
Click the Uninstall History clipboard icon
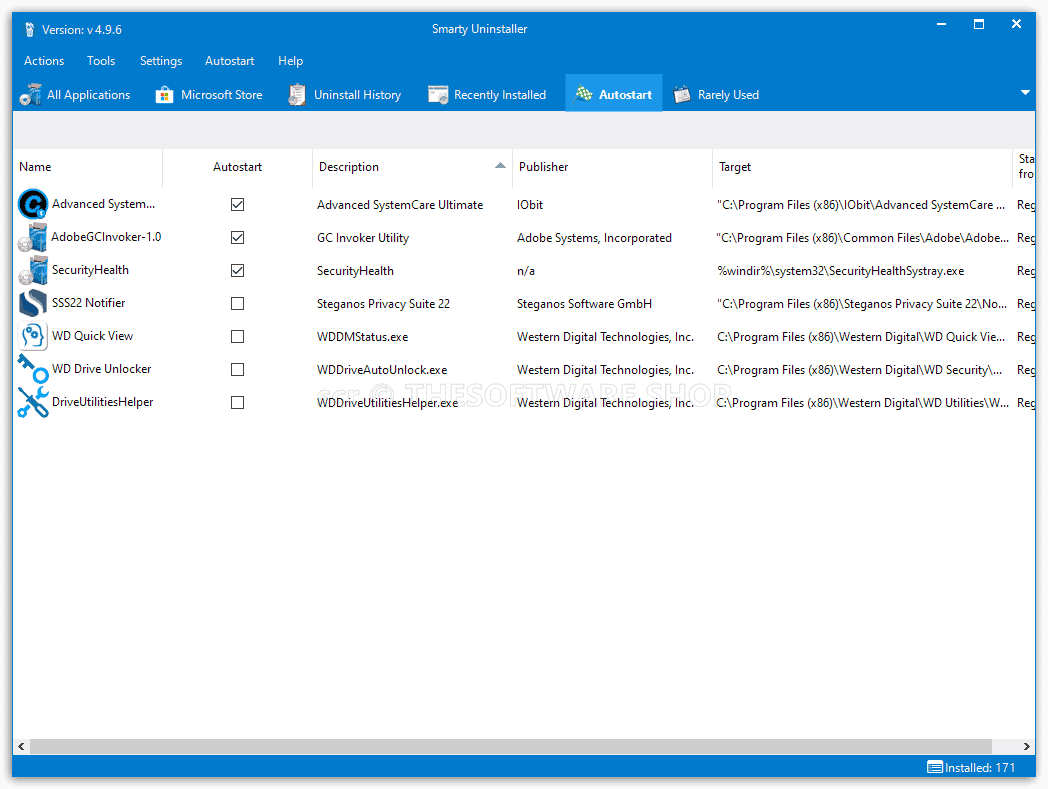297,94
